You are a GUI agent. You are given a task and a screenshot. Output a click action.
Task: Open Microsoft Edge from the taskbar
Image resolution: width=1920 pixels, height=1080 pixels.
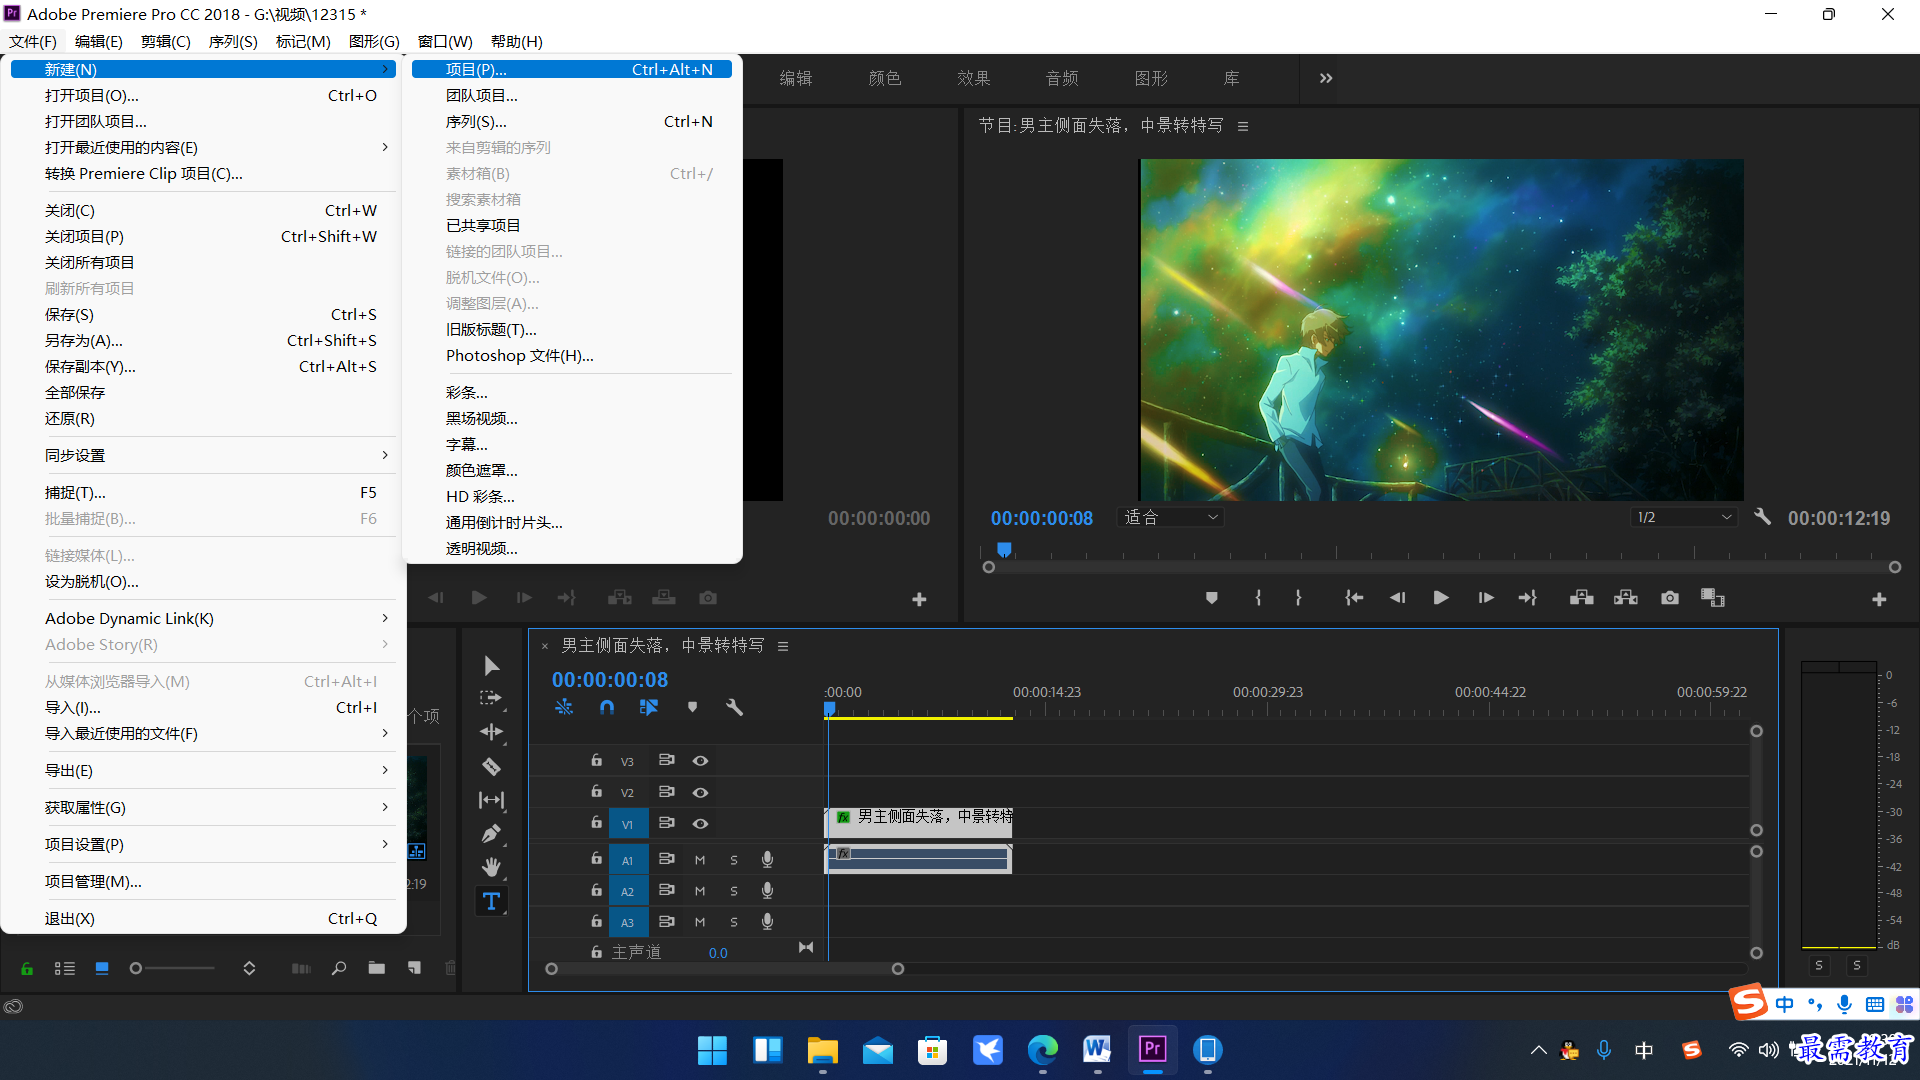1042,1050
